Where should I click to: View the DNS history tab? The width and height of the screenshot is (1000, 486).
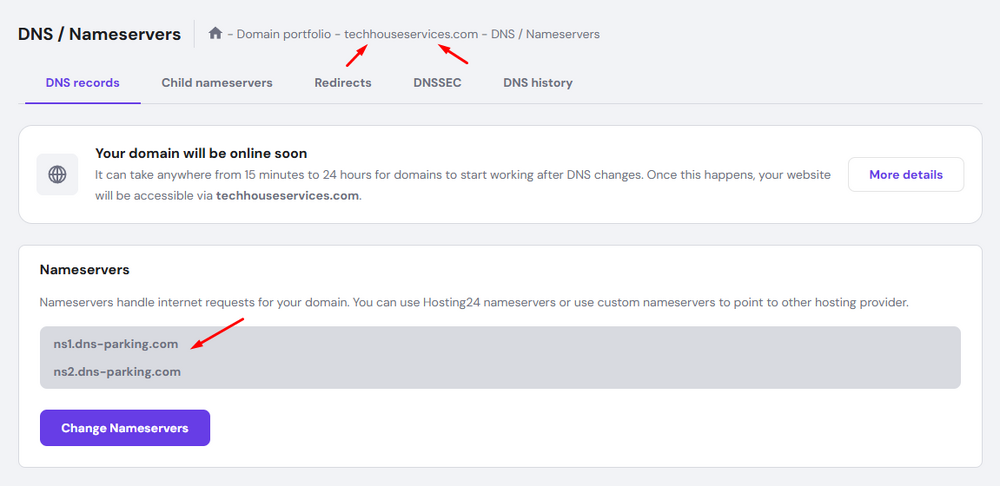point(538,83)
